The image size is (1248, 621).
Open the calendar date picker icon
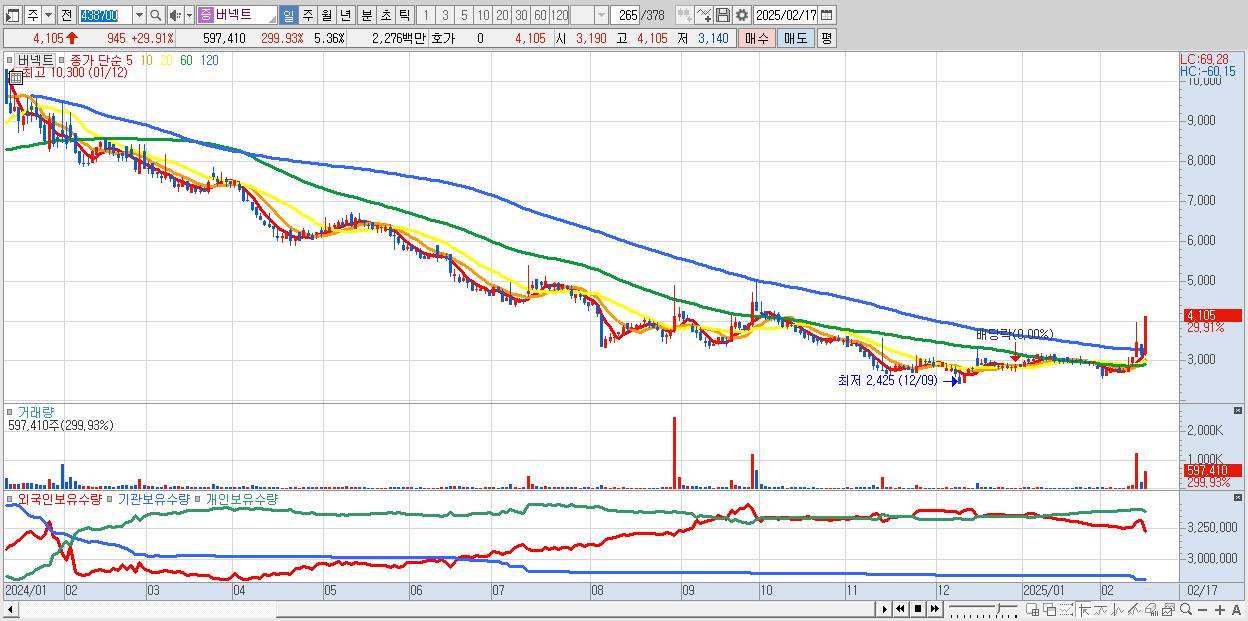point(827,15)
